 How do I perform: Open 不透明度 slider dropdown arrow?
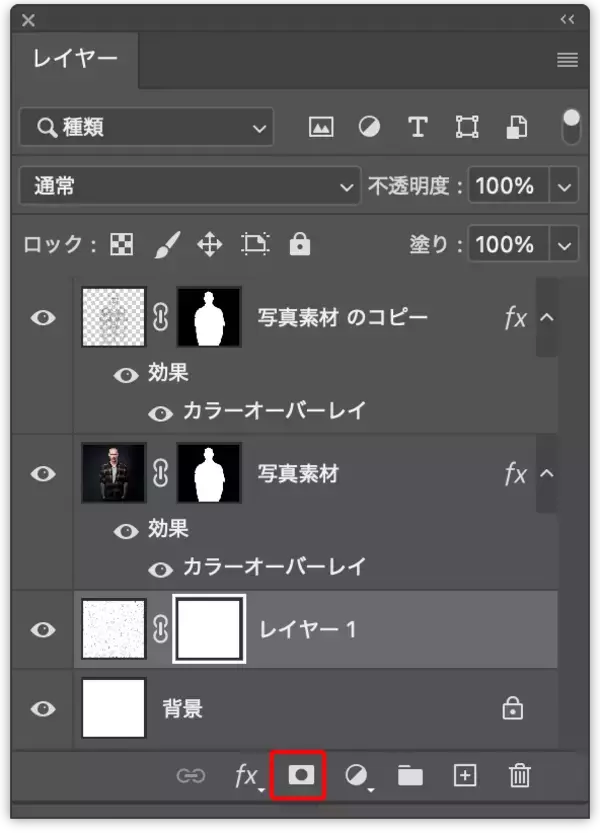(564, 186)
